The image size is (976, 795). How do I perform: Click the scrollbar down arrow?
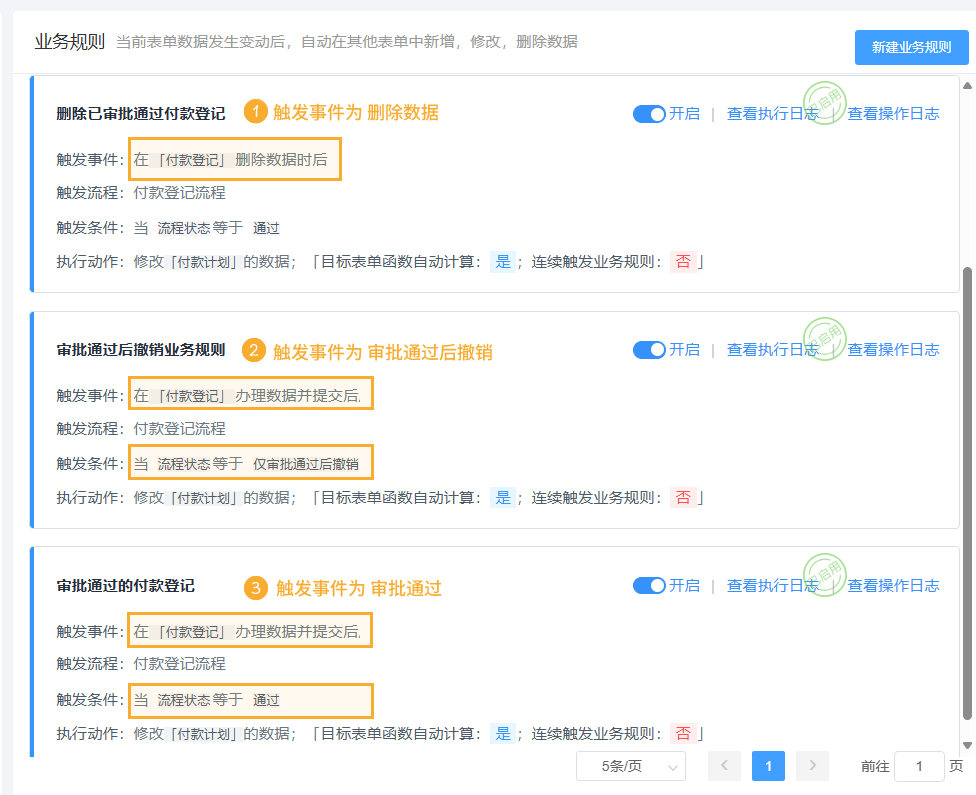pyautogui.click(x=967, y=745)
